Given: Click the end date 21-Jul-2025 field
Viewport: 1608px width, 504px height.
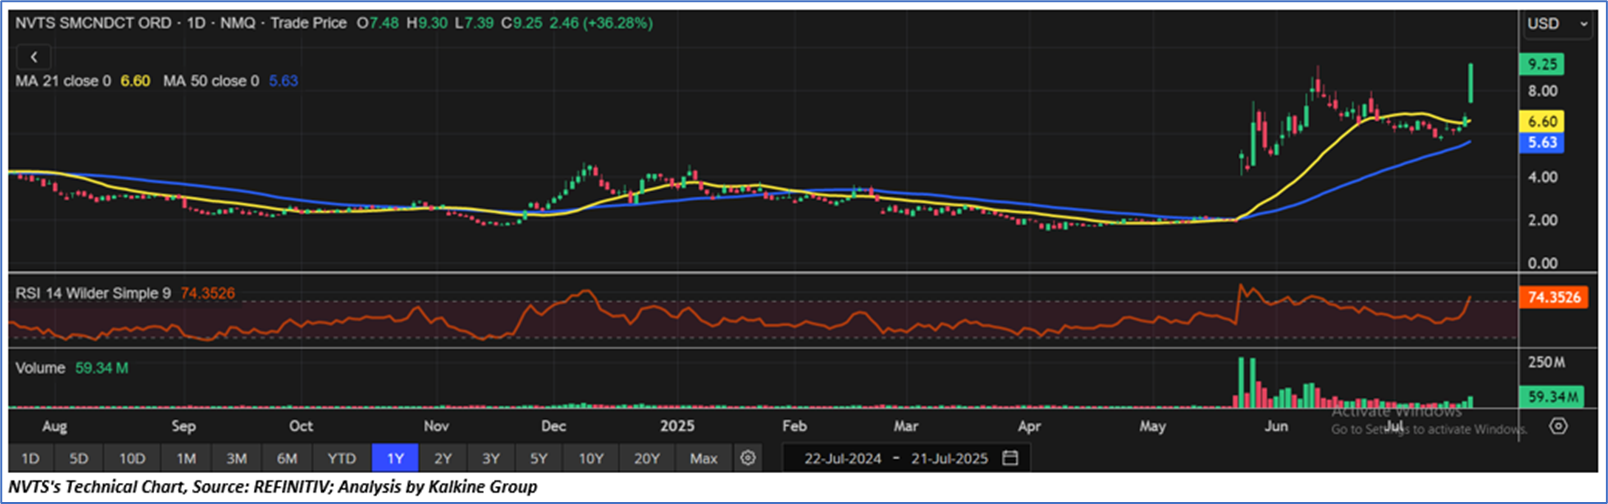Looking at the screenshot, I should click(x=949, y=458).
